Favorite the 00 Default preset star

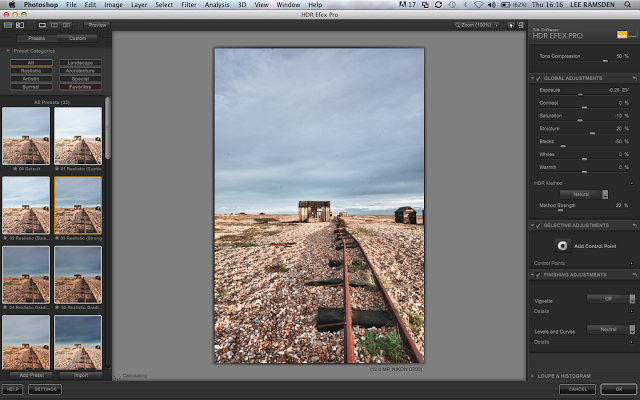pos(15,169)
